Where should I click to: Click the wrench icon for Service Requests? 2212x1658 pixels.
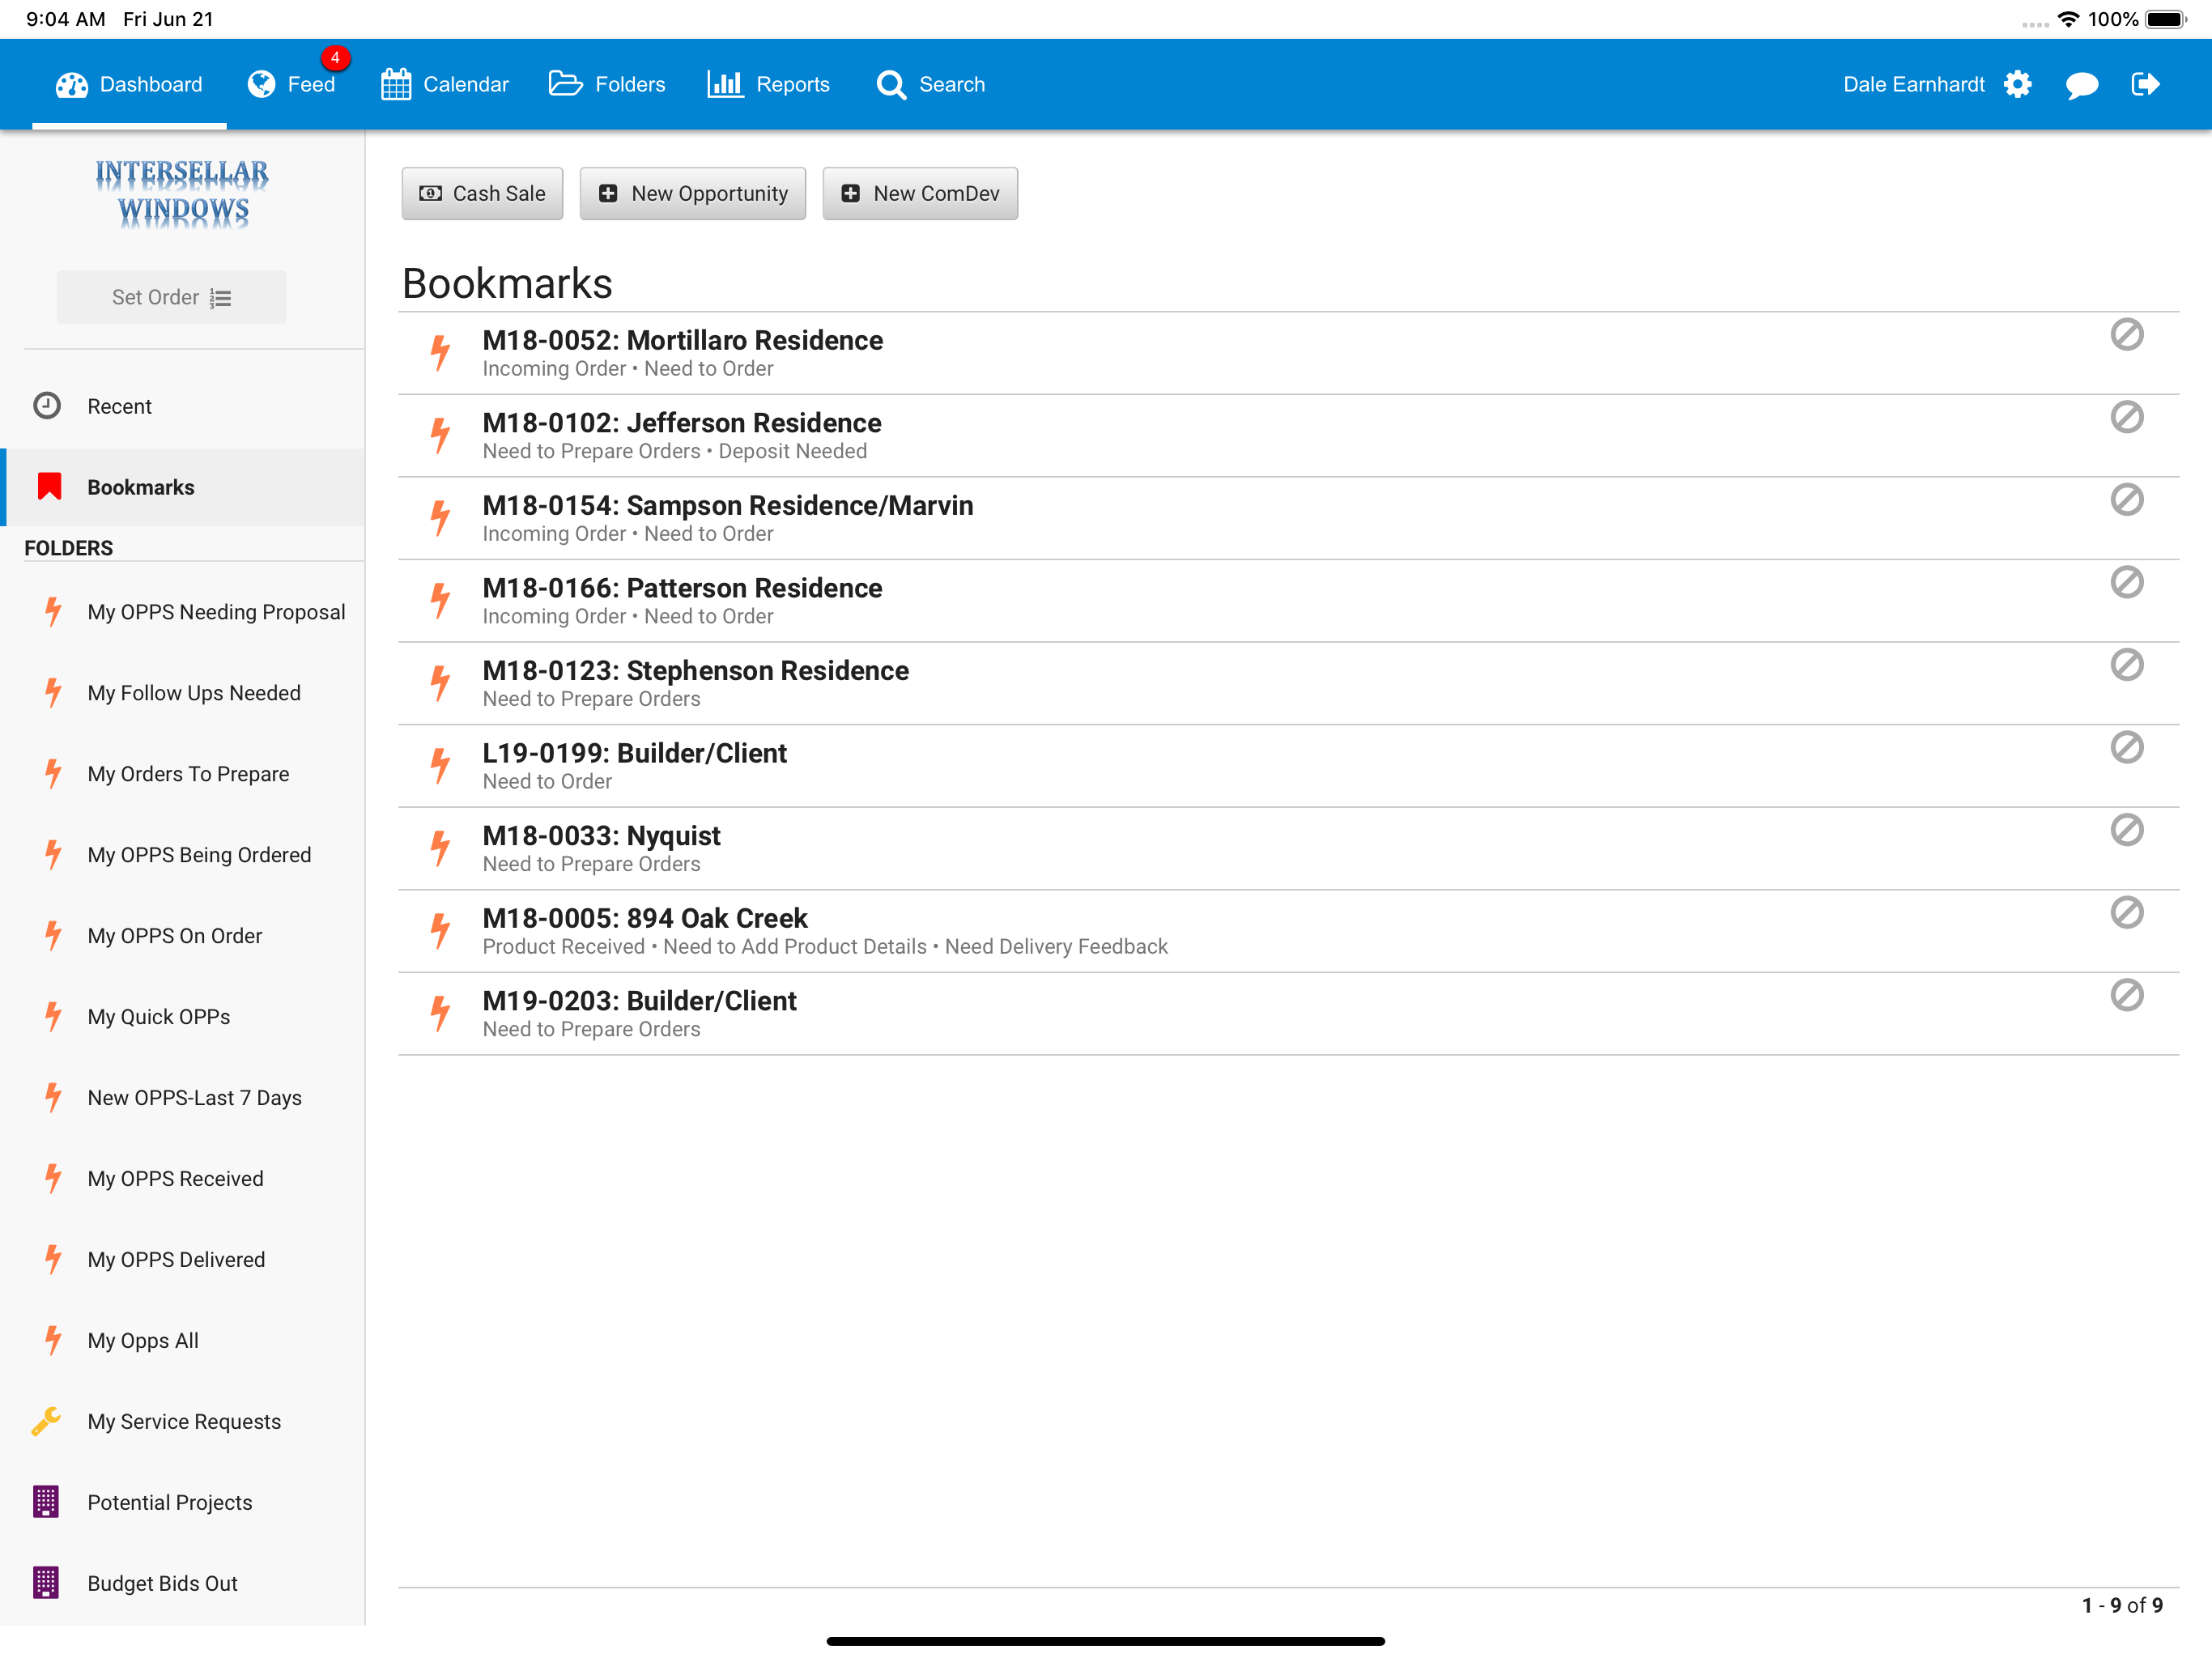pyautogui.click(x=46, y=1421)
